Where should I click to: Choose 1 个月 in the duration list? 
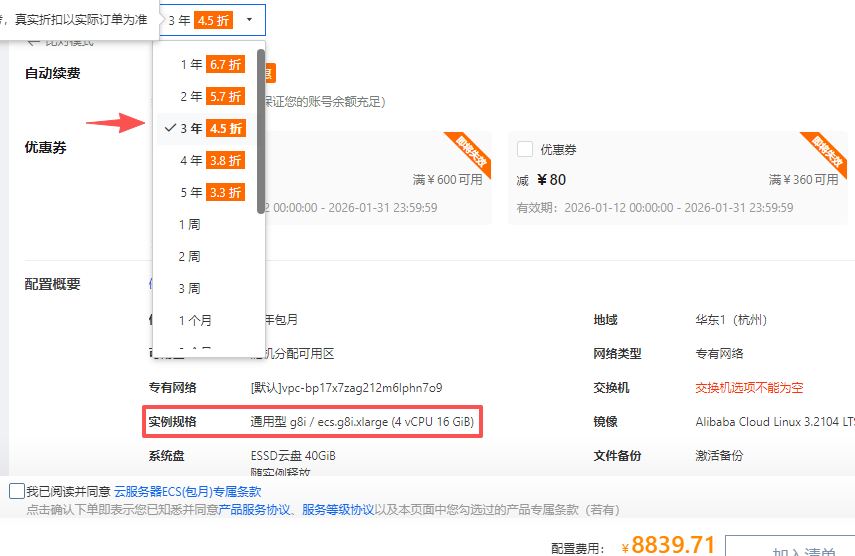[195, 321]
